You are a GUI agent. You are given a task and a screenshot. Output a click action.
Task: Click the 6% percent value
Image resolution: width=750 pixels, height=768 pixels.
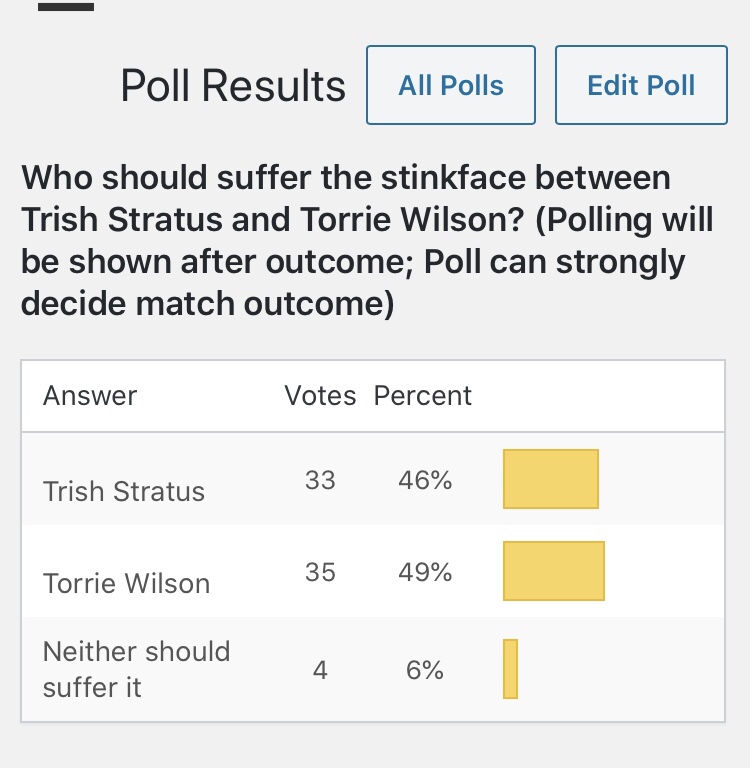coord(425,670)
